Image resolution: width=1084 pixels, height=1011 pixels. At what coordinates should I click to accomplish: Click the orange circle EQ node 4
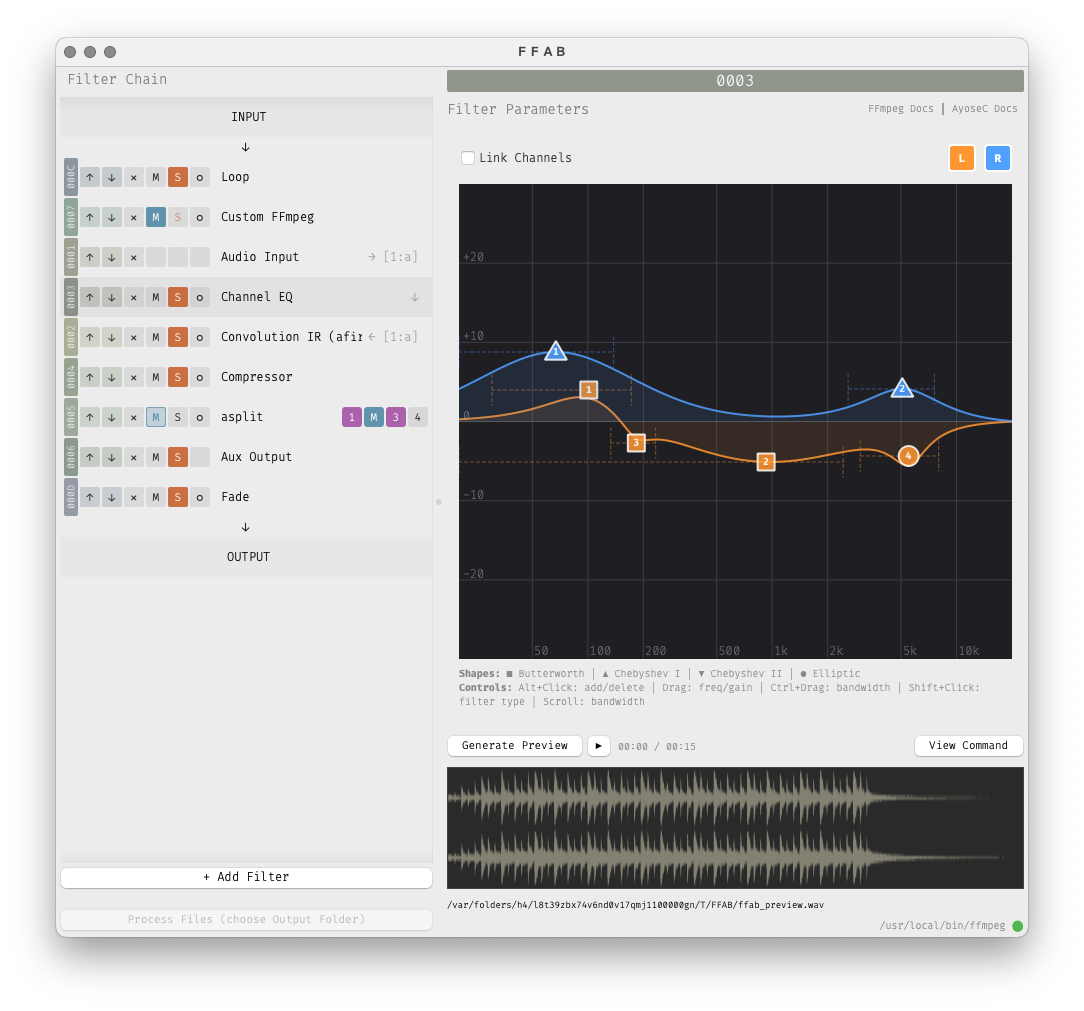click(908, 456)
